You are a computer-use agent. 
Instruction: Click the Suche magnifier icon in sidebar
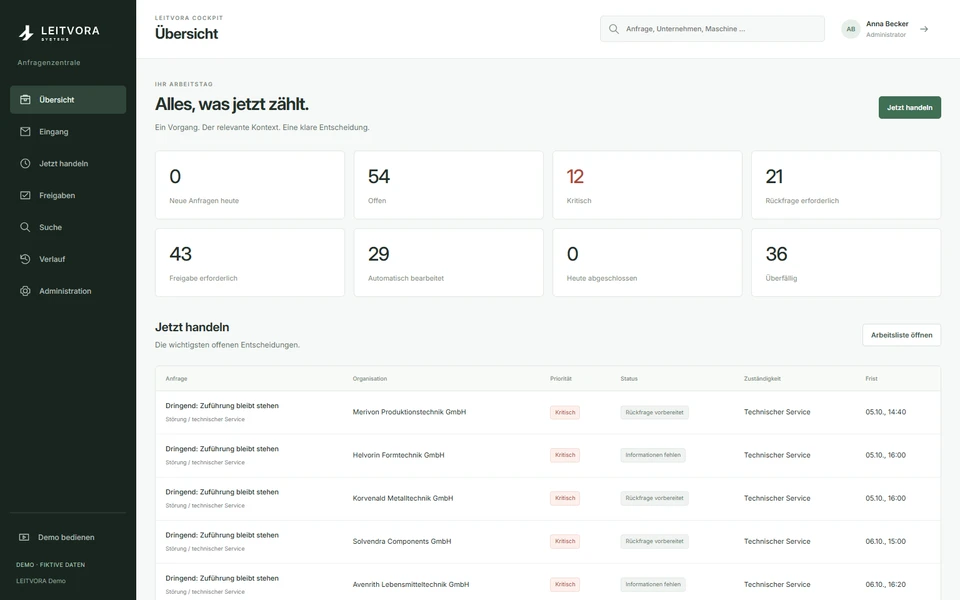(25, 227)
